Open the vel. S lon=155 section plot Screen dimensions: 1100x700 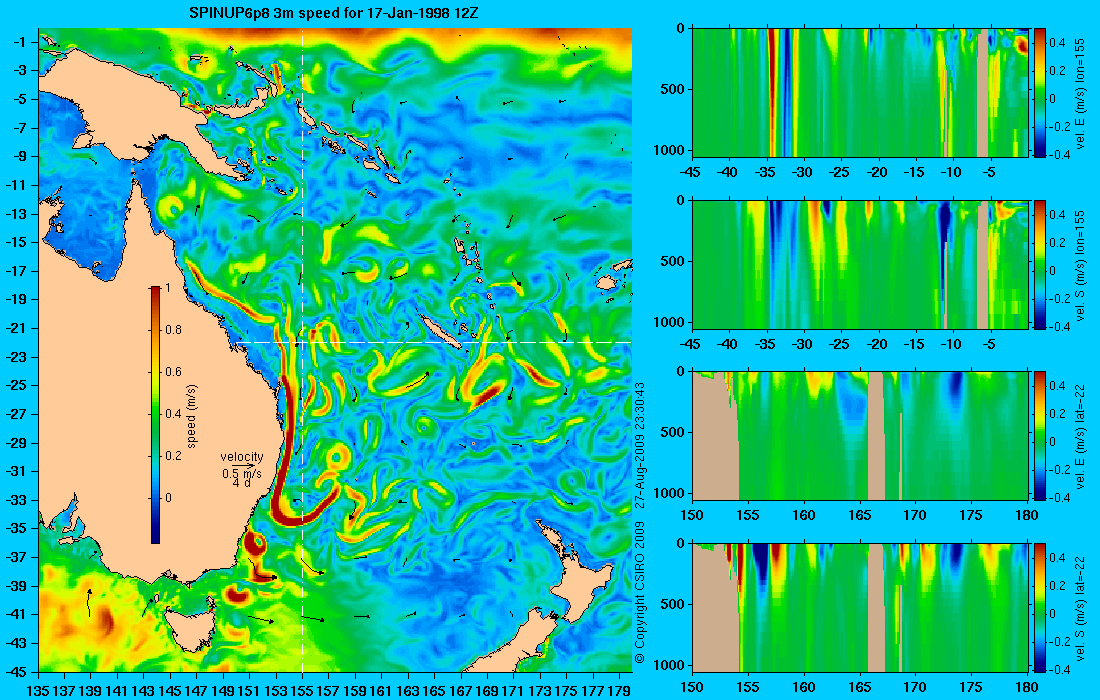pos(860,264)
